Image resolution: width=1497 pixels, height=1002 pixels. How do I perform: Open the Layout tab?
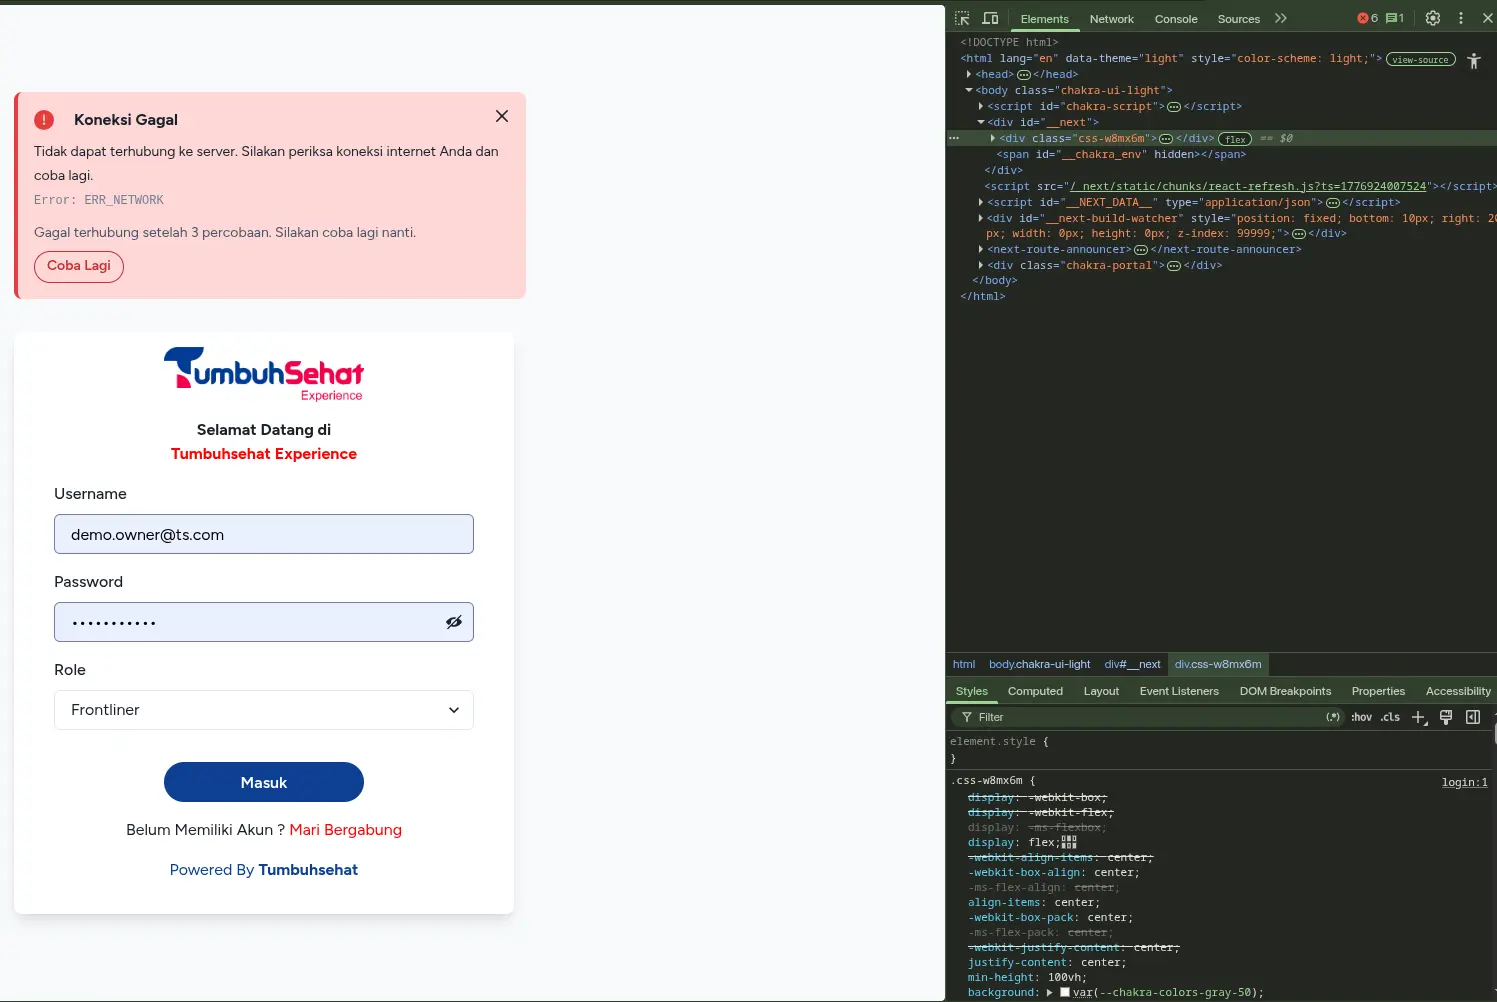(x=1101, y=691)
